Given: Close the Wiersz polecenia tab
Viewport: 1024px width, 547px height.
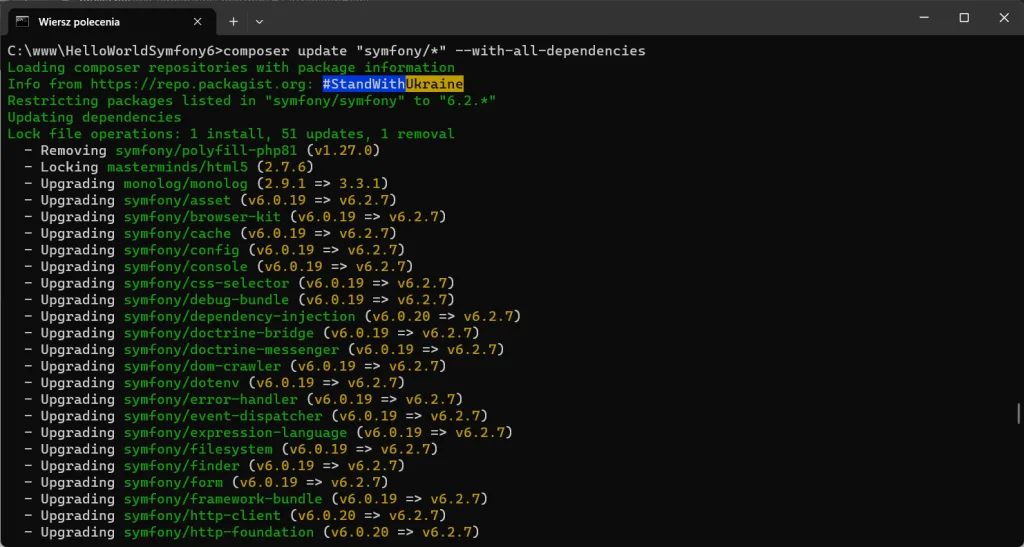Looking at the screenshot, I should (197, 22).
